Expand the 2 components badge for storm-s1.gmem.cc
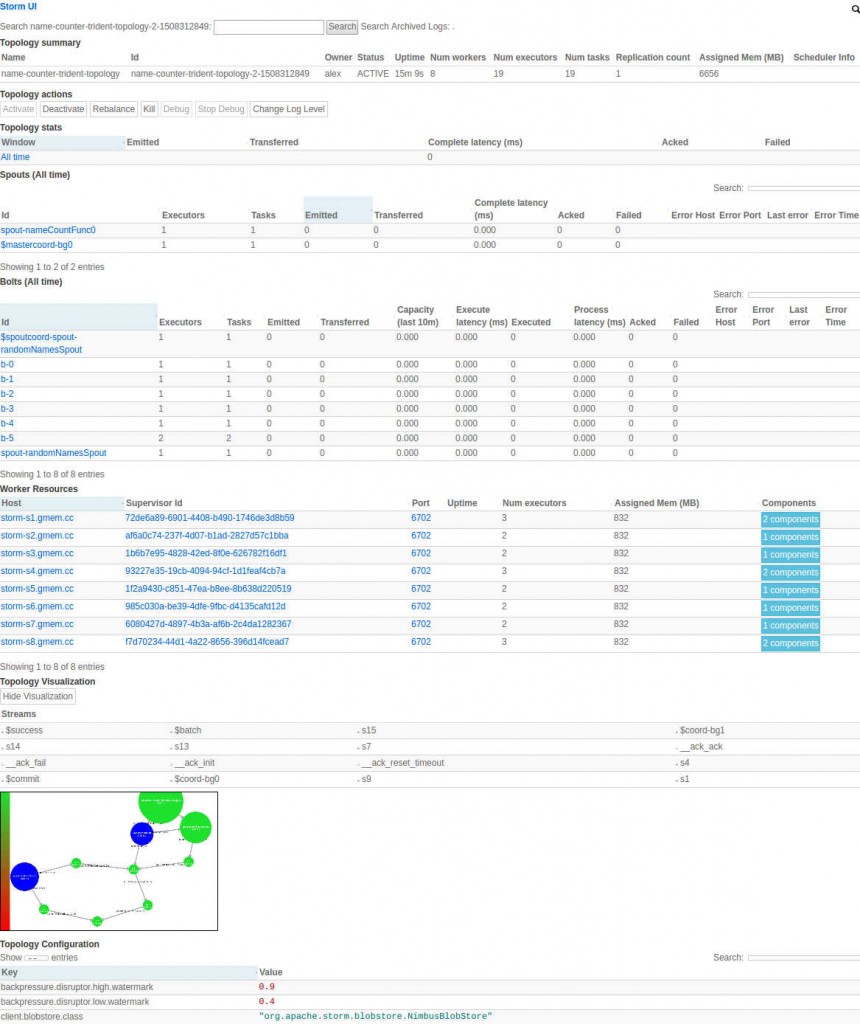860x1024 pixels. 790,519
